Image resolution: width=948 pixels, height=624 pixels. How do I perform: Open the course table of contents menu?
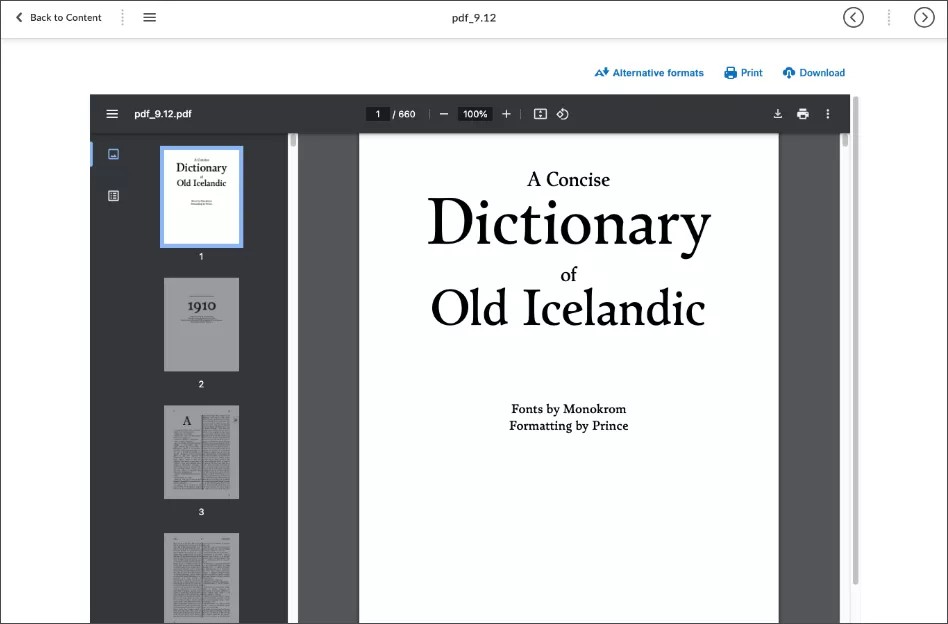149,18
